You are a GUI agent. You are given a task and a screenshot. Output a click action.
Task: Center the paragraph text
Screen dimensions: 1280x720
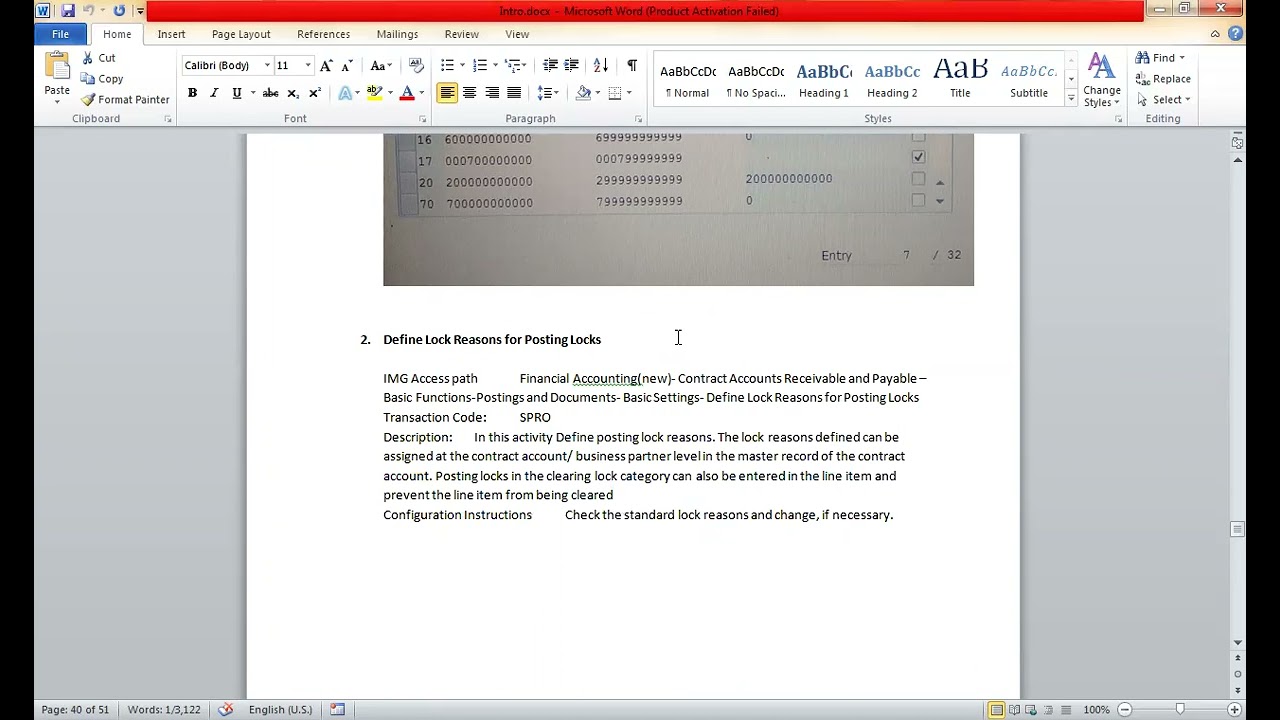(469, 93)
